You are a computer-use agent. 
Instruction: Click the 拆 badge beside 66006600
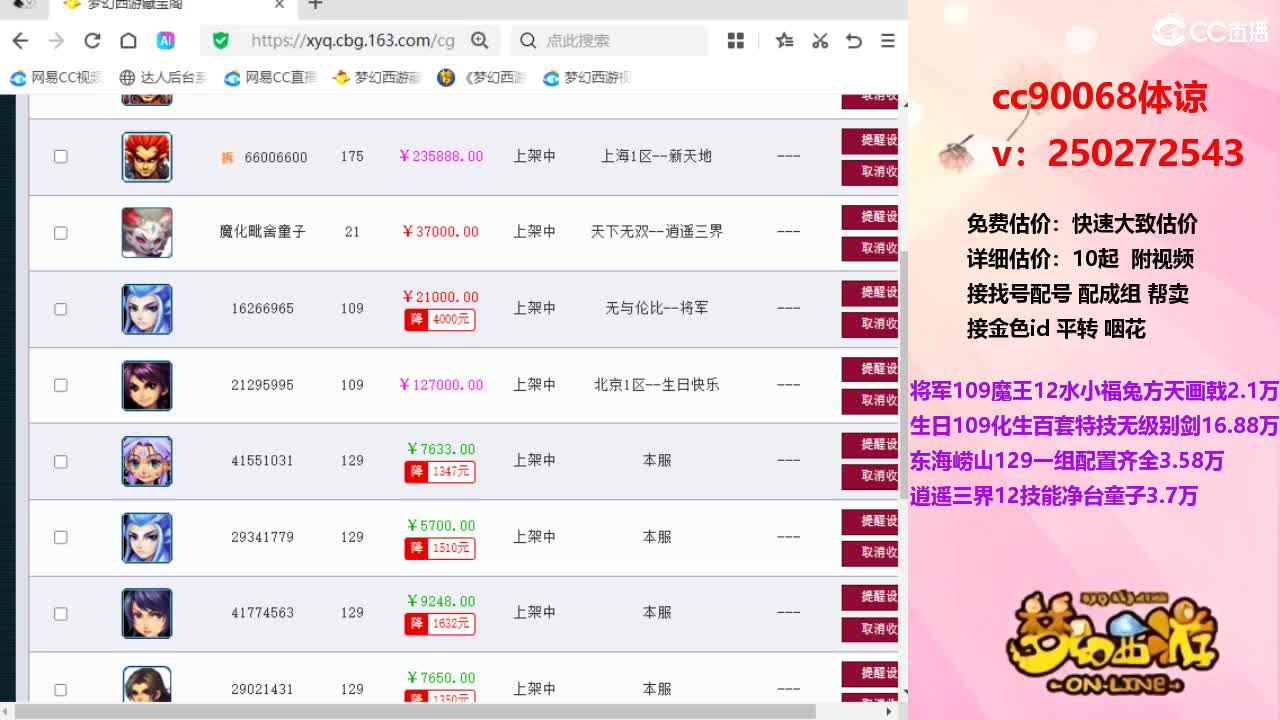tap(227, 157)
